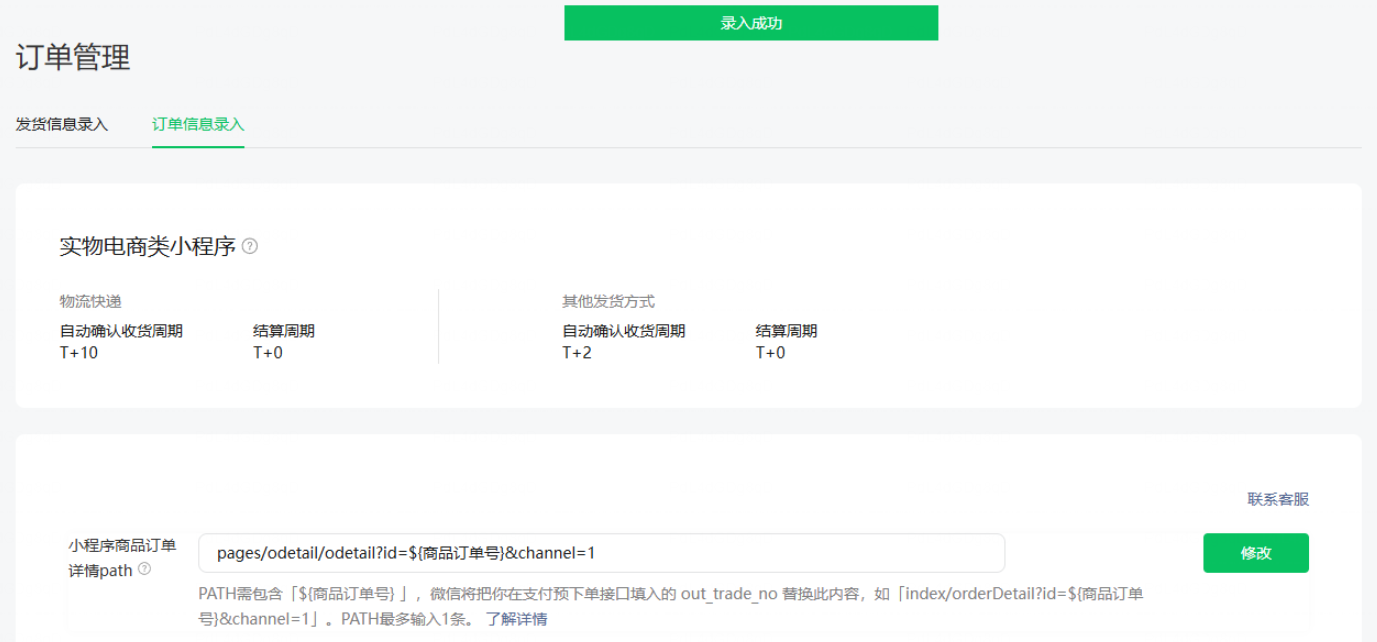1377x642 pixels.
Task: Click the 订单管理 page title
Action: tap(73, 58)
